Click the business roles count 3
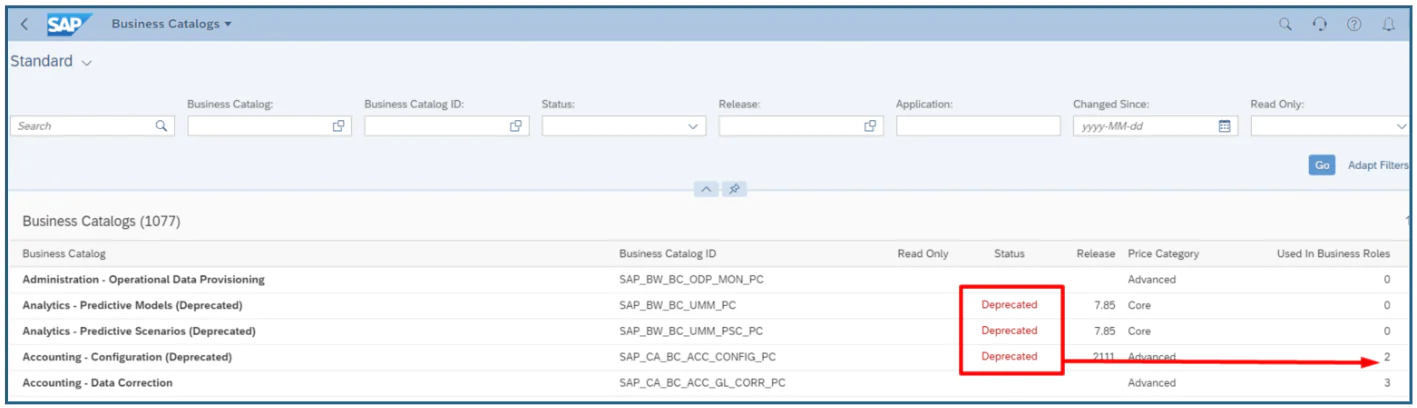Image resolution: width=1417 pixels, height=408 pixels. pyautogui.click(x=1387, y=383)
